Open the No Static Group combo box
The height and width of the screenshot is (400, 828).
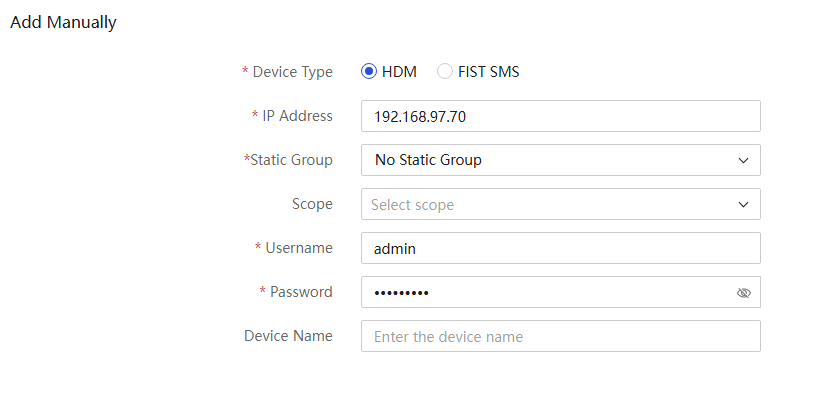point(561,160)
